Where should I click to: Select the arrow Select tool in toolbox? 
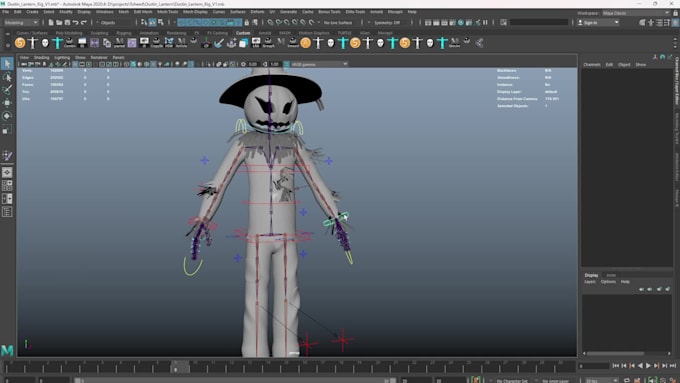(7, 64)
